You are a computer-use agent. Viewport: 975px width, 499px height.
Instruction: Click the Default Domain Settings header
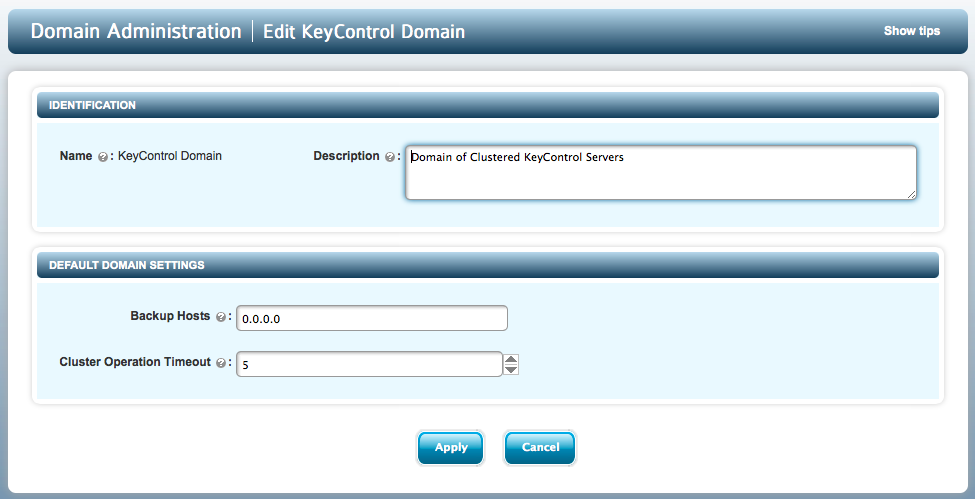(488, 265)
